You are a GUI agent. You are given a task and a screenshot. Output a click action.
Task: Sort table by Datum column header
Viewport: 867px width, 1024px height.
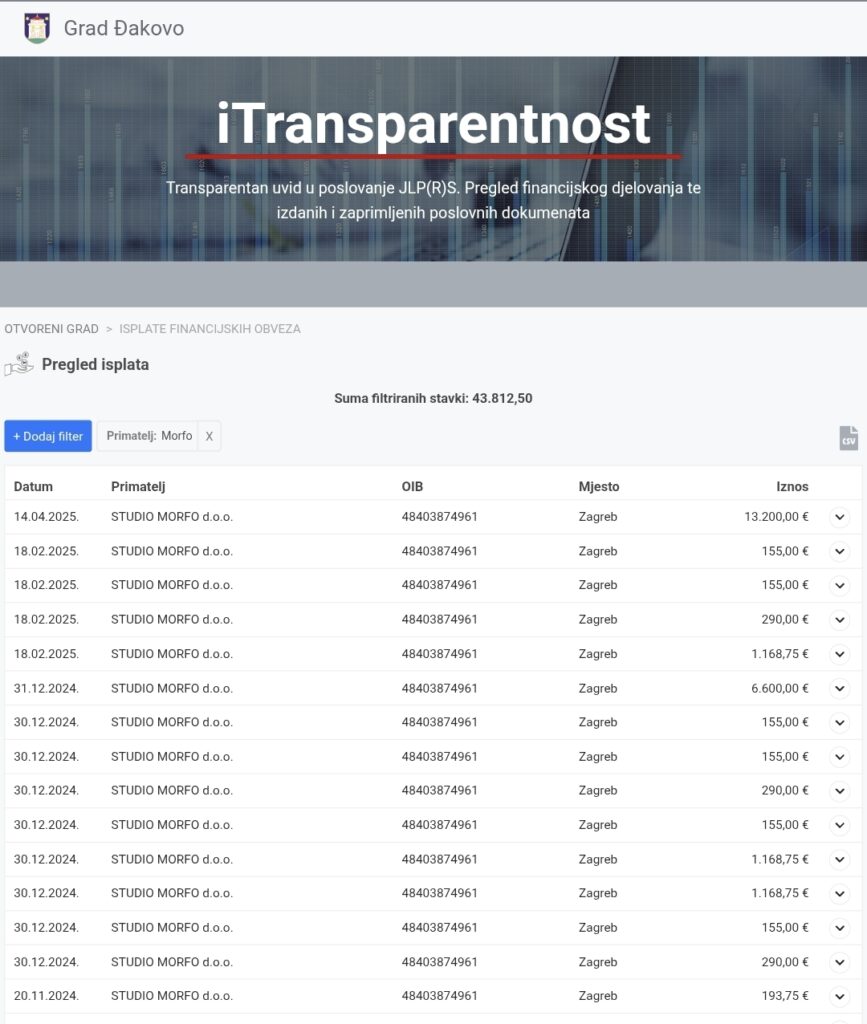point(33,487)
